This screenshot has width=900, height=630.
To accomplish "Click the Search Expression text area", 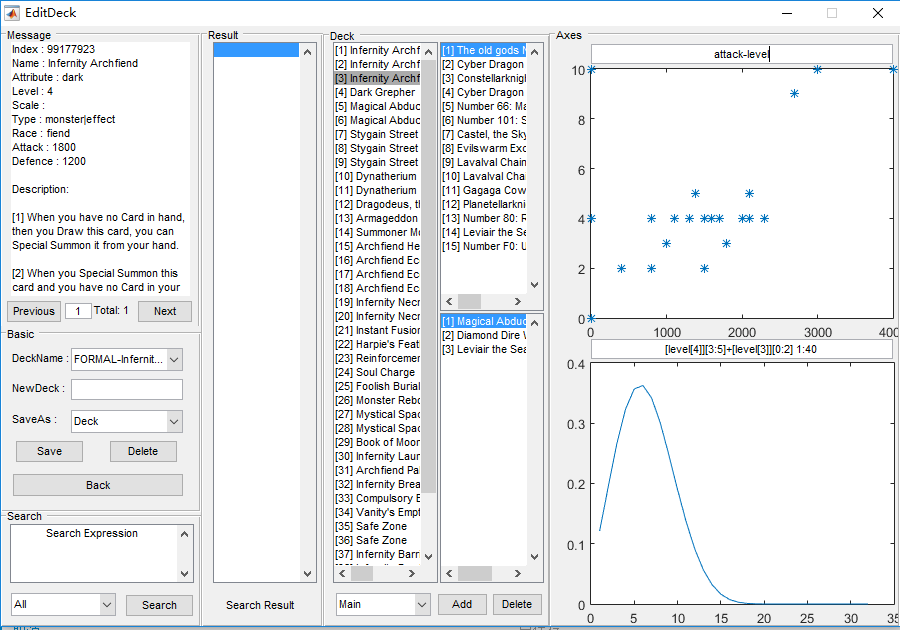I will coord(94,553).
